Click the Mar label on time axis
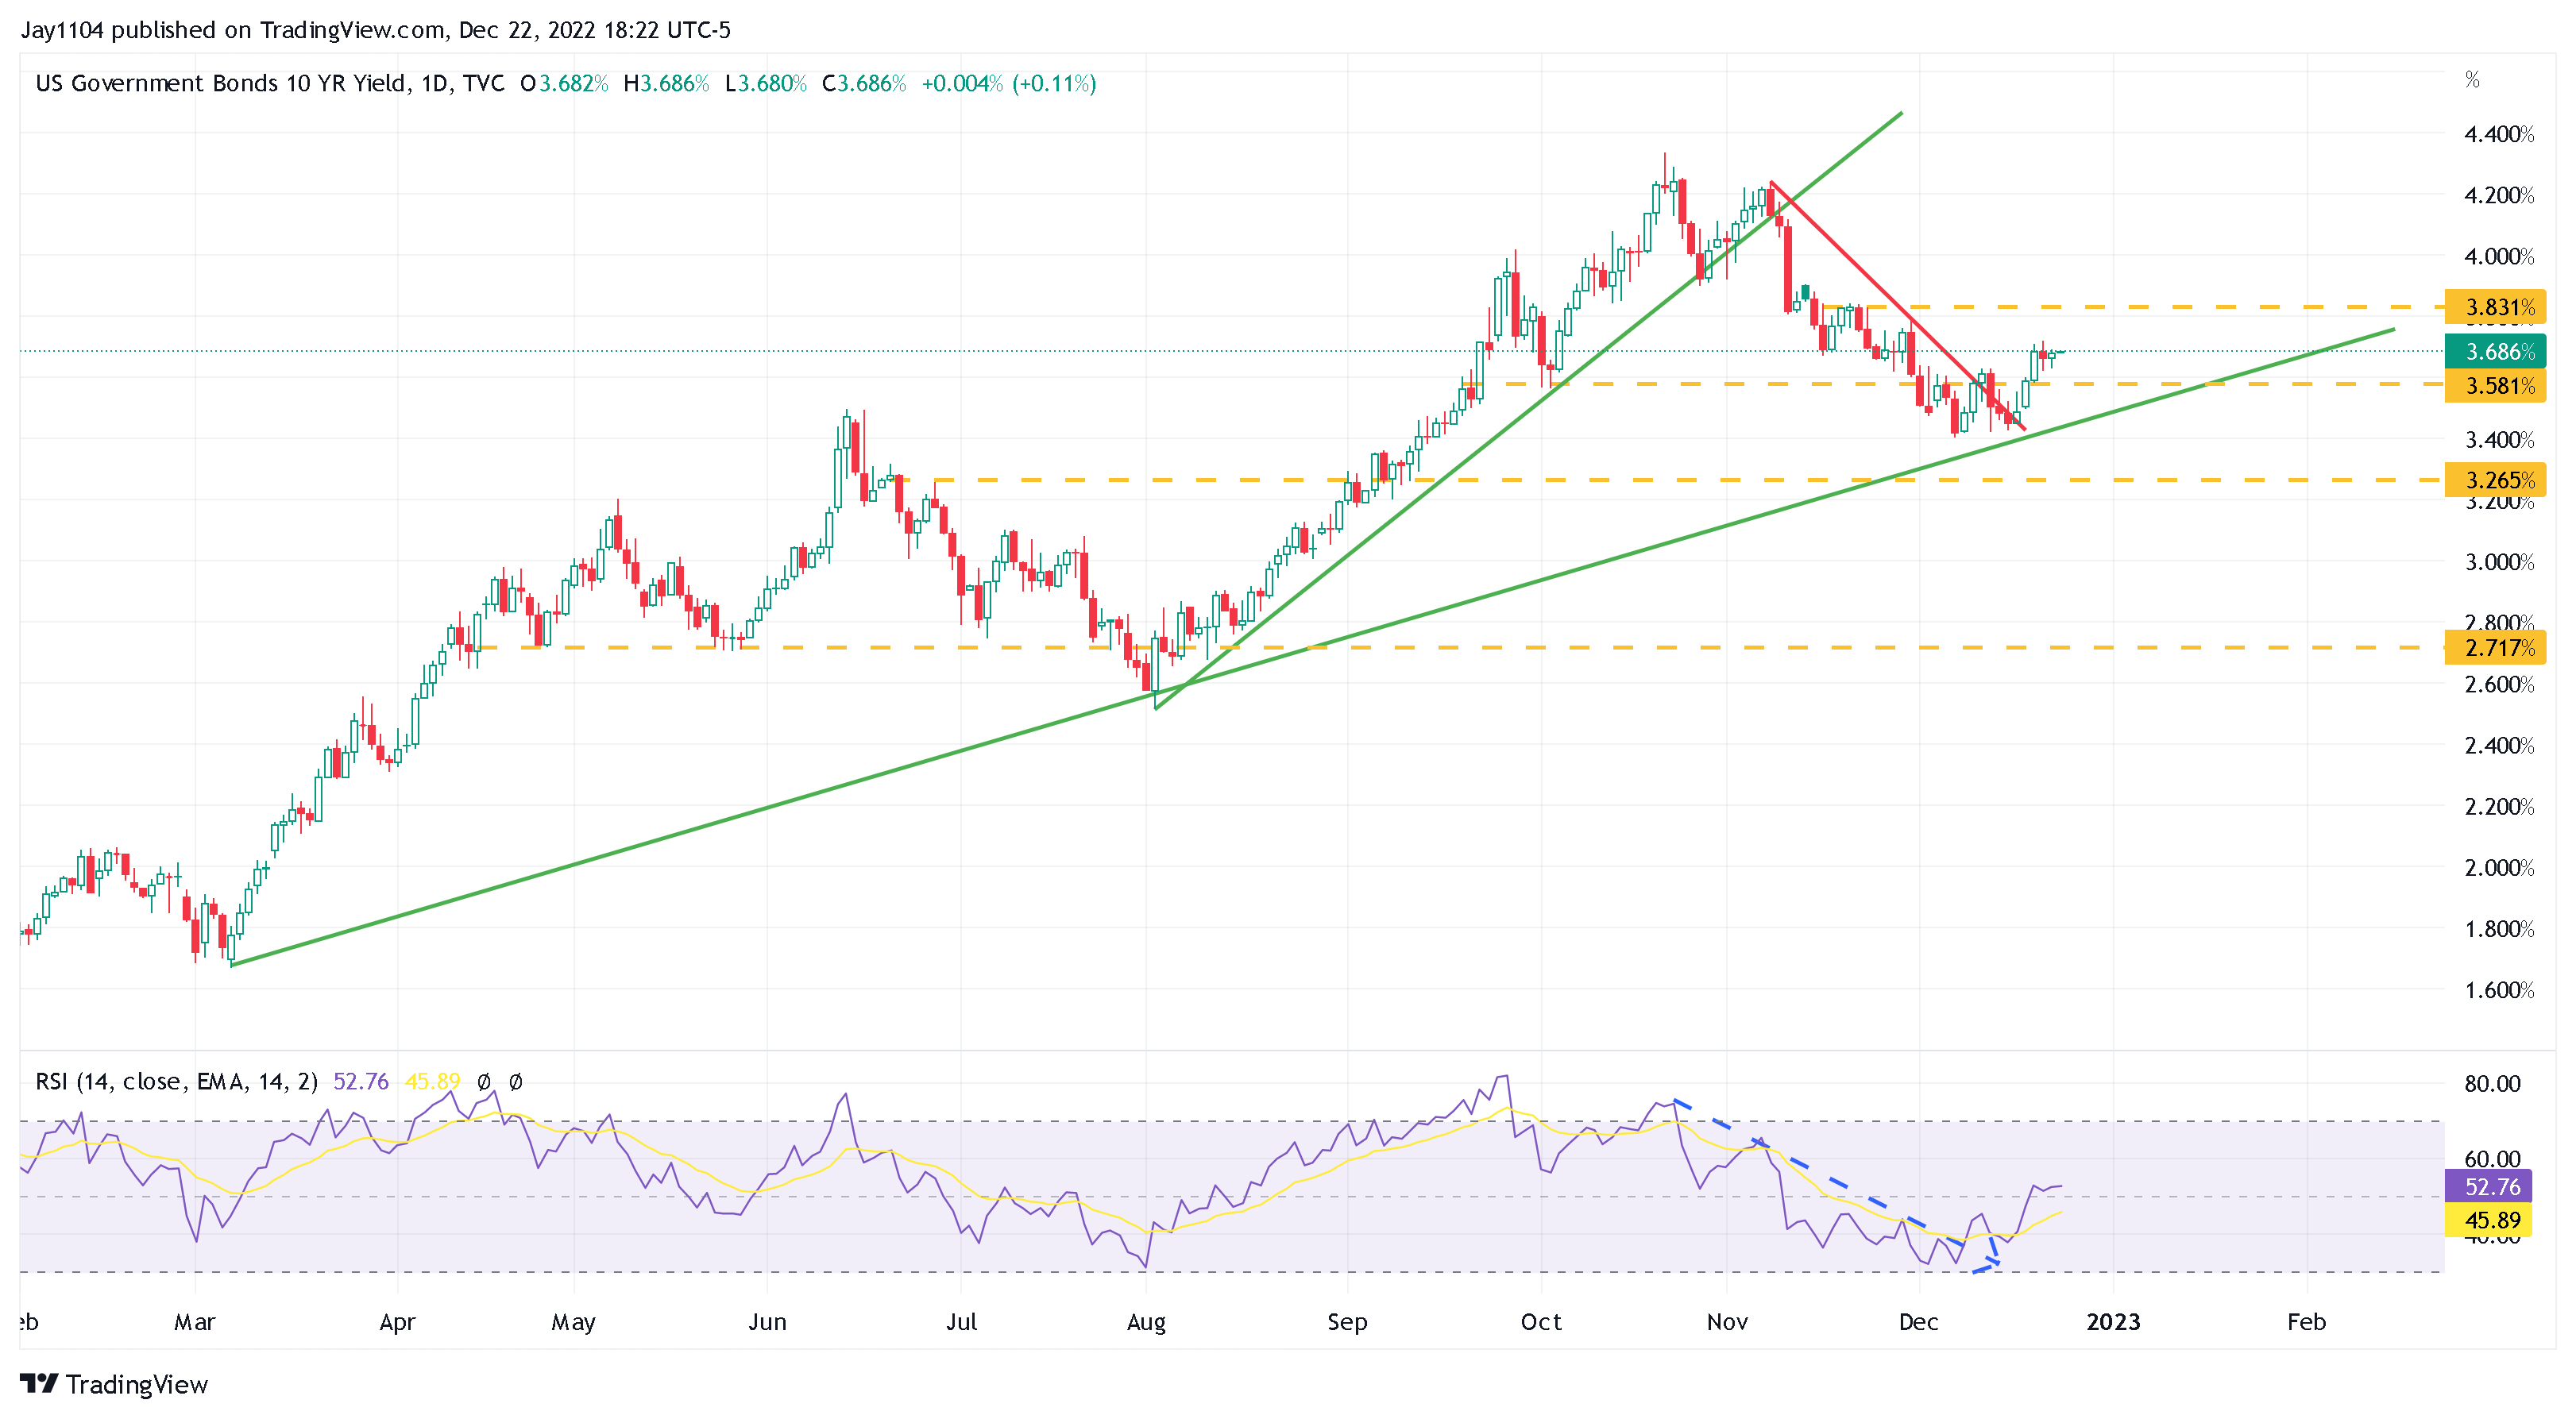Viewport: 2576px width, 1419px height. coord(194,1322)
